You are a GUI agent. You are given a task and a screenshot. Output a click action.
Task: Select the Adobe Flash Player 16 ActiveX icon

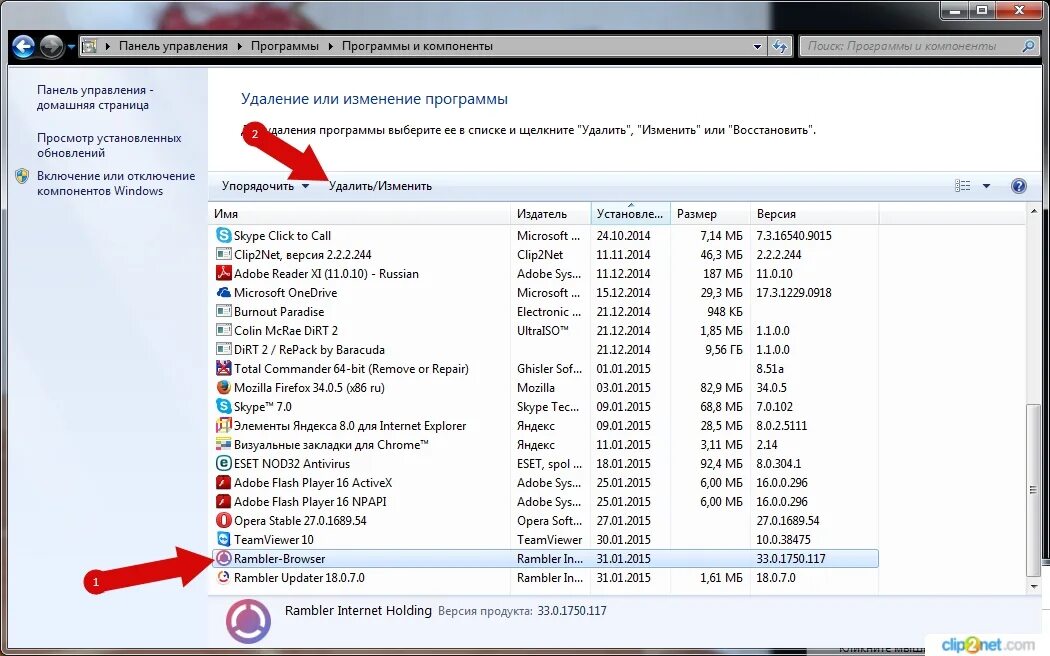(224, 482)
